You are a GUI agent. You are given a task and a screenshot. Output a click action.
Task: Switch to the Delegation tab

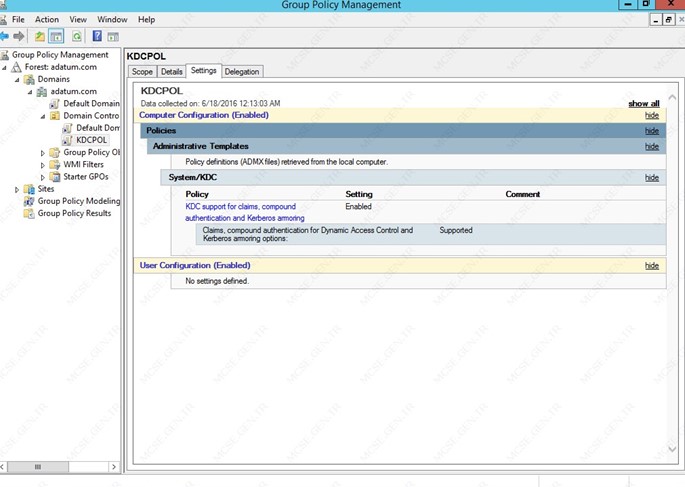(242, 72)
